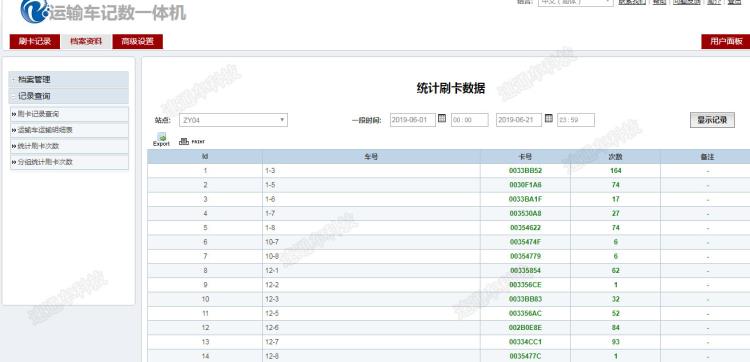Click vehicle number 1-8

(x=270, y=228)
